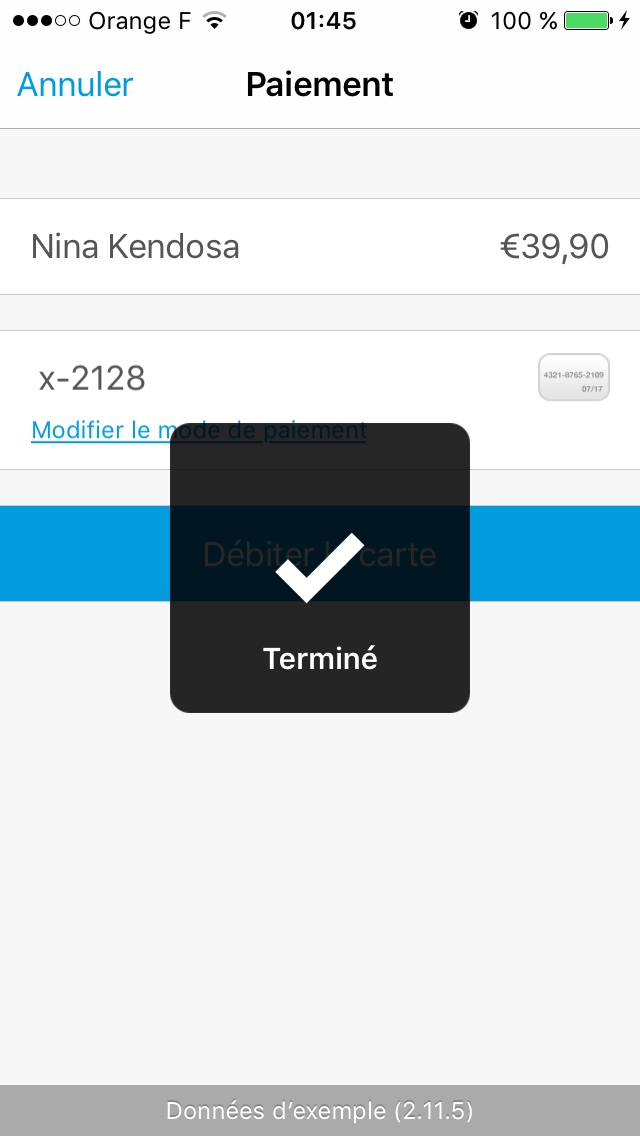This screenshot has height=1136, width=640.
Task: Tap the alarm clock status icon
Action: (468, 21)
